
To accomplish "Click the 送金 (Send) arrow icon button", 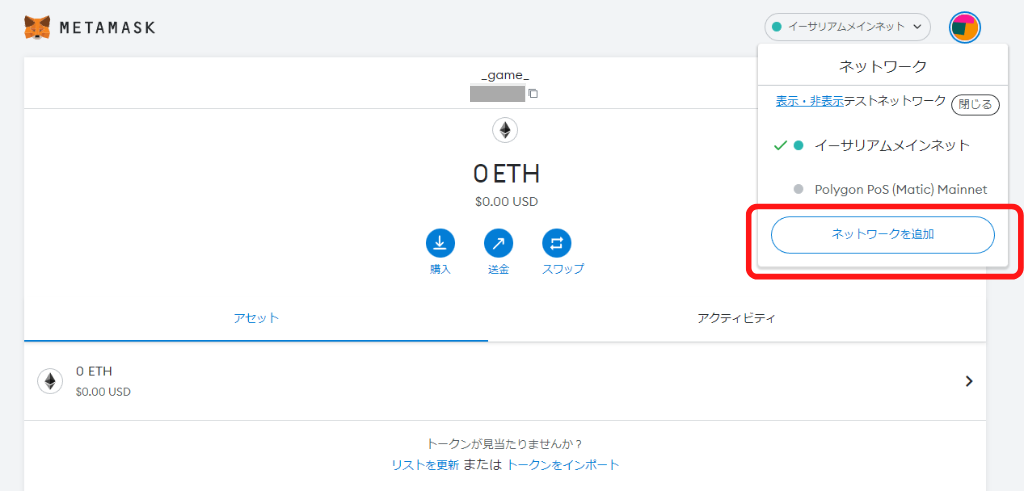I will (498, 244).
